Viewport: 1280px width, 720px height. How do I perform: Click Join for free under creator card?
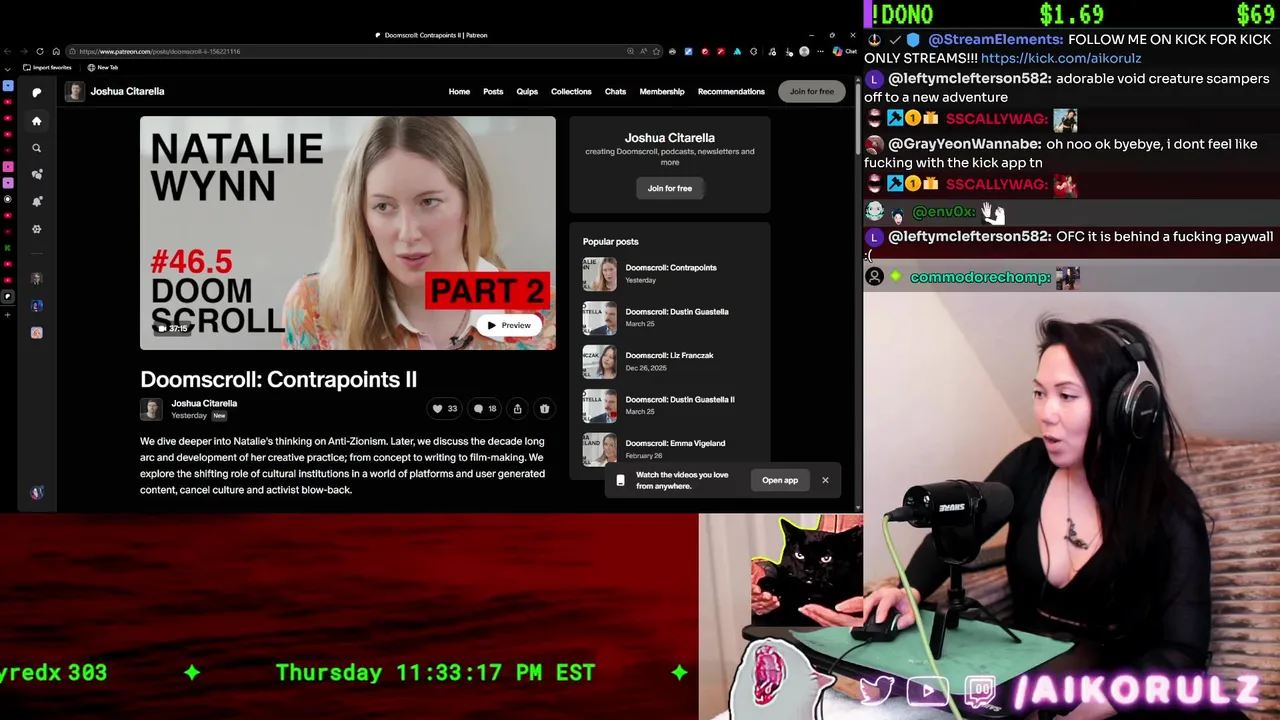pyautogui.click(x=669, y=188)
